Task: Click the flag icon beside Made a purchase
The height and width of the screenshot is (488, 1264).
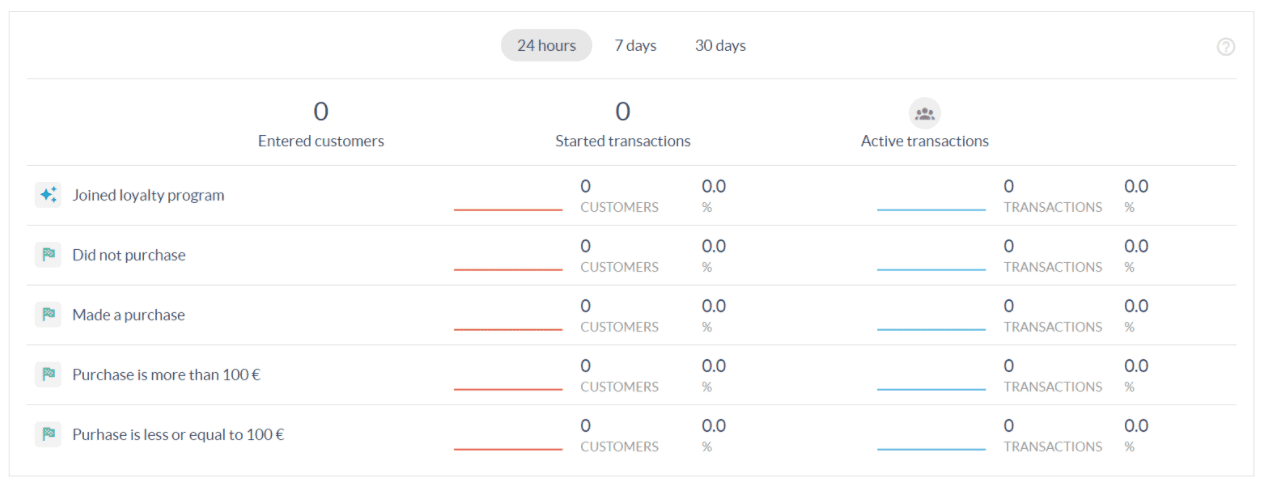Action: [48, 315]
